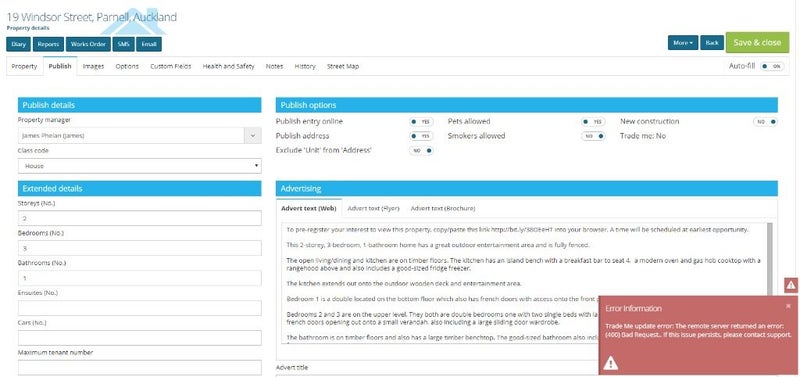View the Notes tab
The image size is (800, 377).
pyautogui.click(x=274, y=66)
